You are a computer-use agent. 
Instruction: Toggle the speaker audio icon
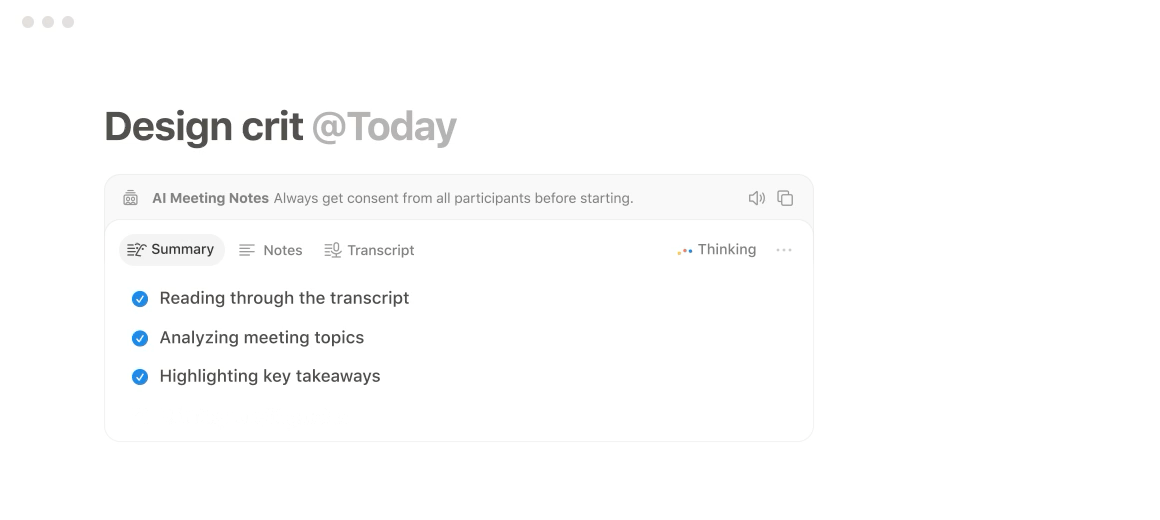756,198
